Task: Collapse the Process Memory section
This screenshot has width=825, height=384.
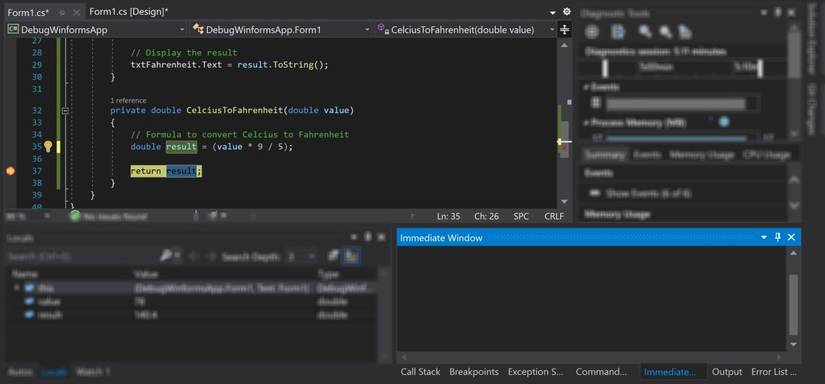Action: pos(587,123)
